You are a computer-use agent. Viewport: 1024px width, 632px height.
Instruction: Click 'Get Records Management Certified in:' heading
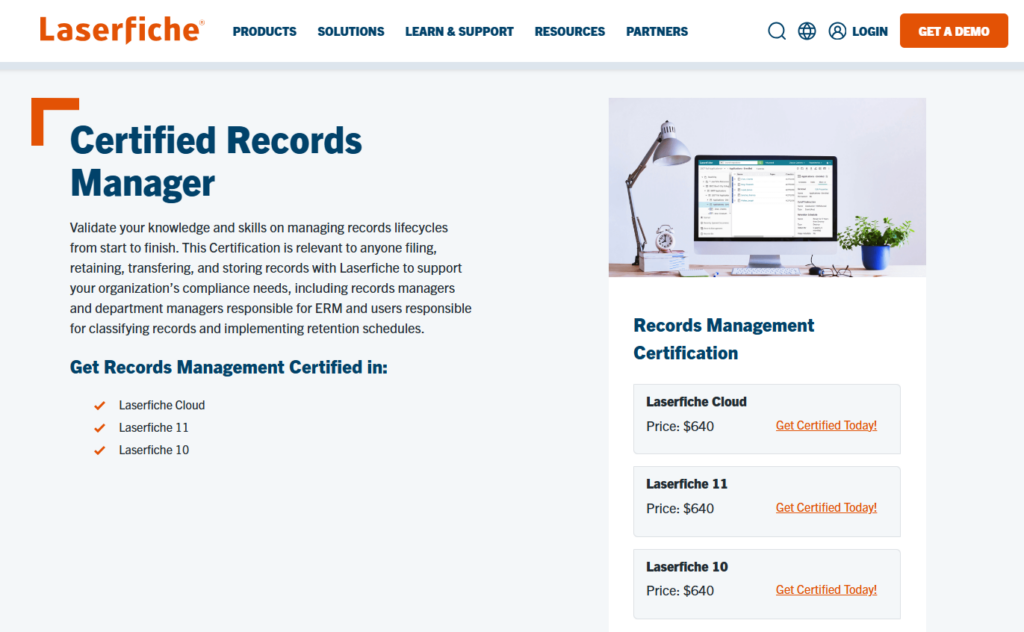(x=229, y=367)
